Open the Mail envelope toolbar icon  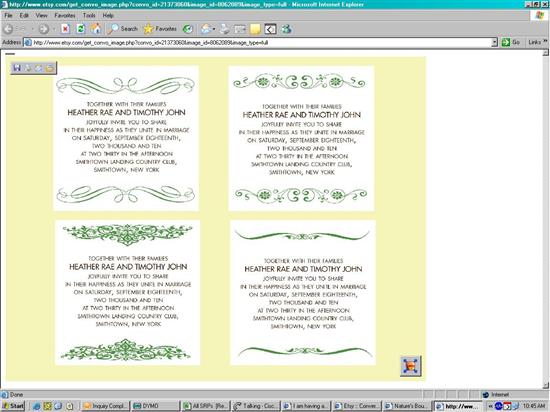(x=206, y=29)
